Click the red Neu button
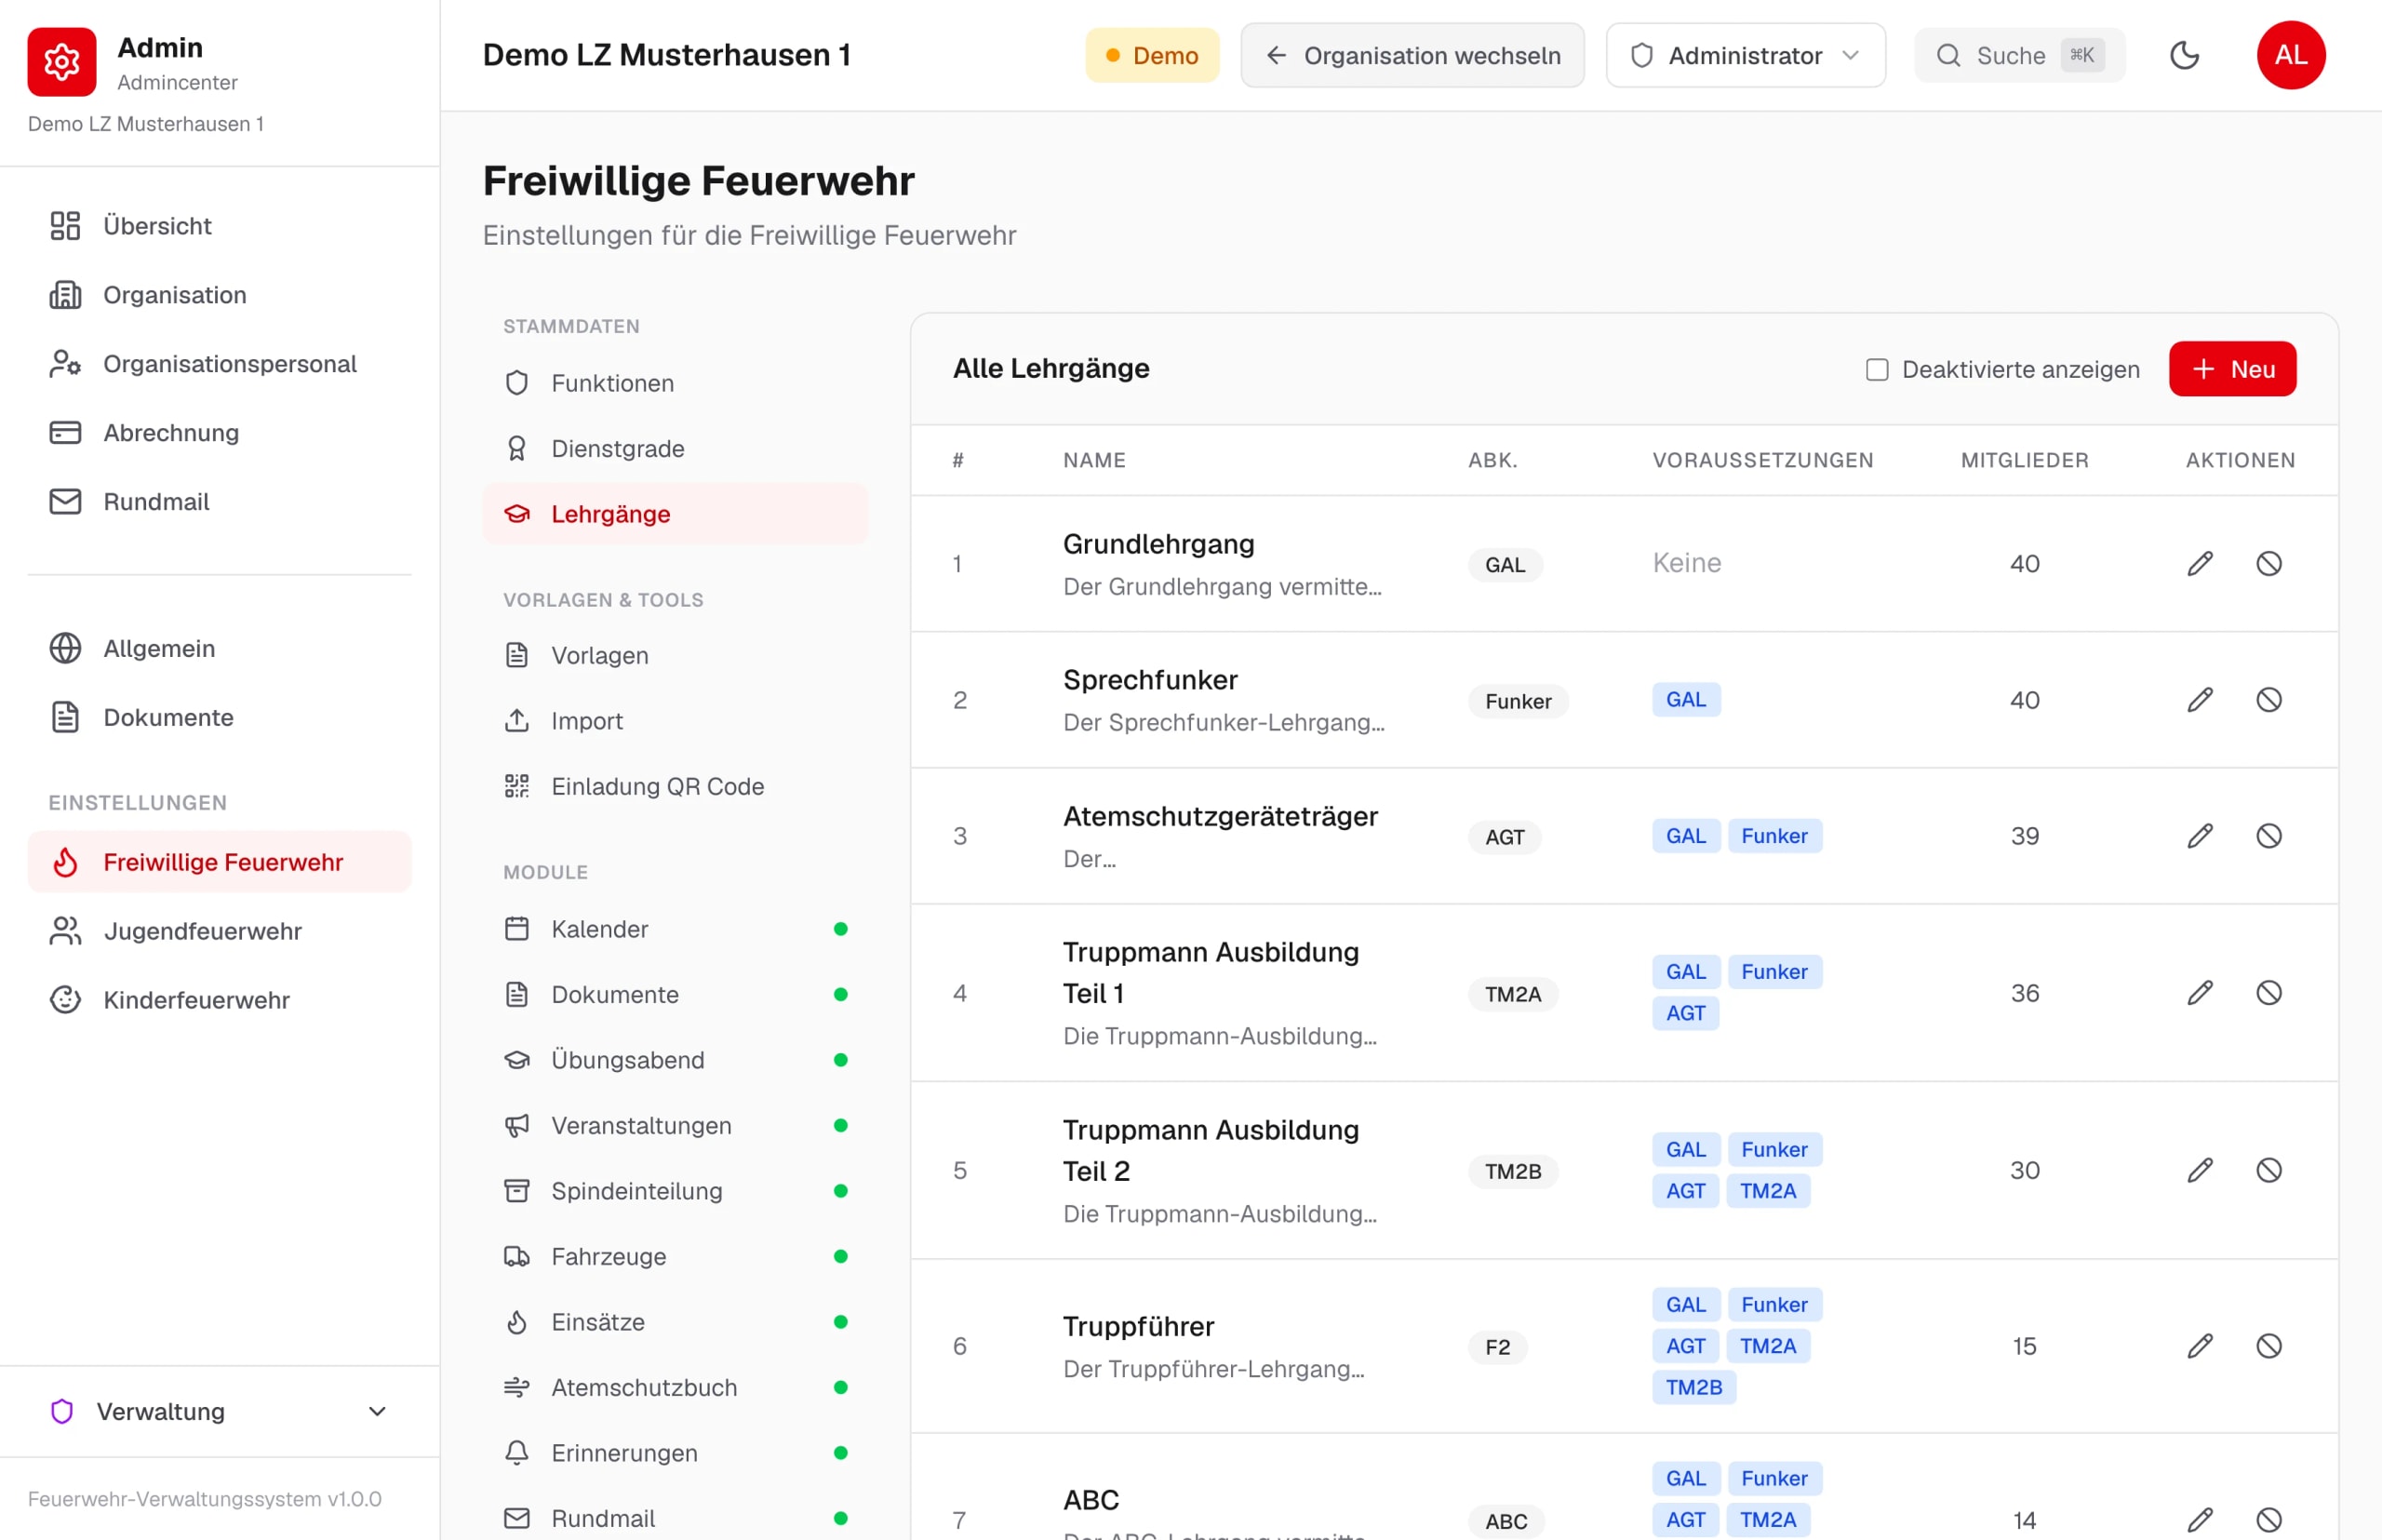Image resolution: width=2382 pixels, height=1540 pixels. coord(2232,369)
